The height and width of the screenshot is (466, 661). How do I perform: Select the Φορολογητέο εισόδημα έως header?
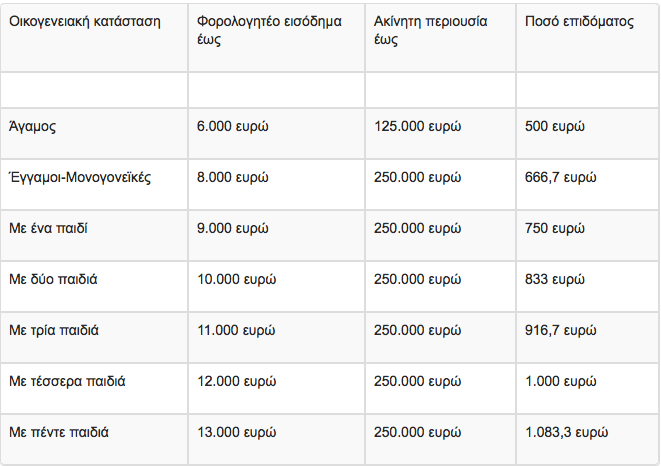(x=276, y=38)
